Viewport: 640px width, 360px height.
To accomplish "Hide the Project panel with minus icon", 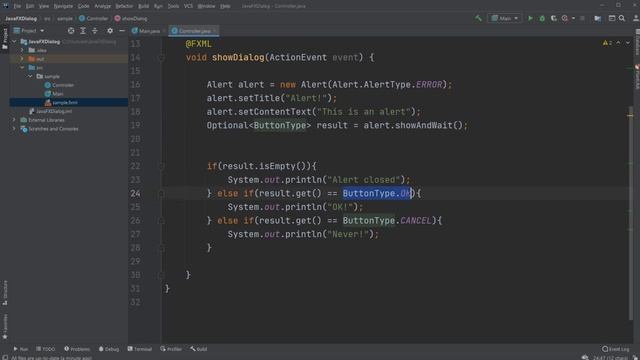I will (122, 31).
